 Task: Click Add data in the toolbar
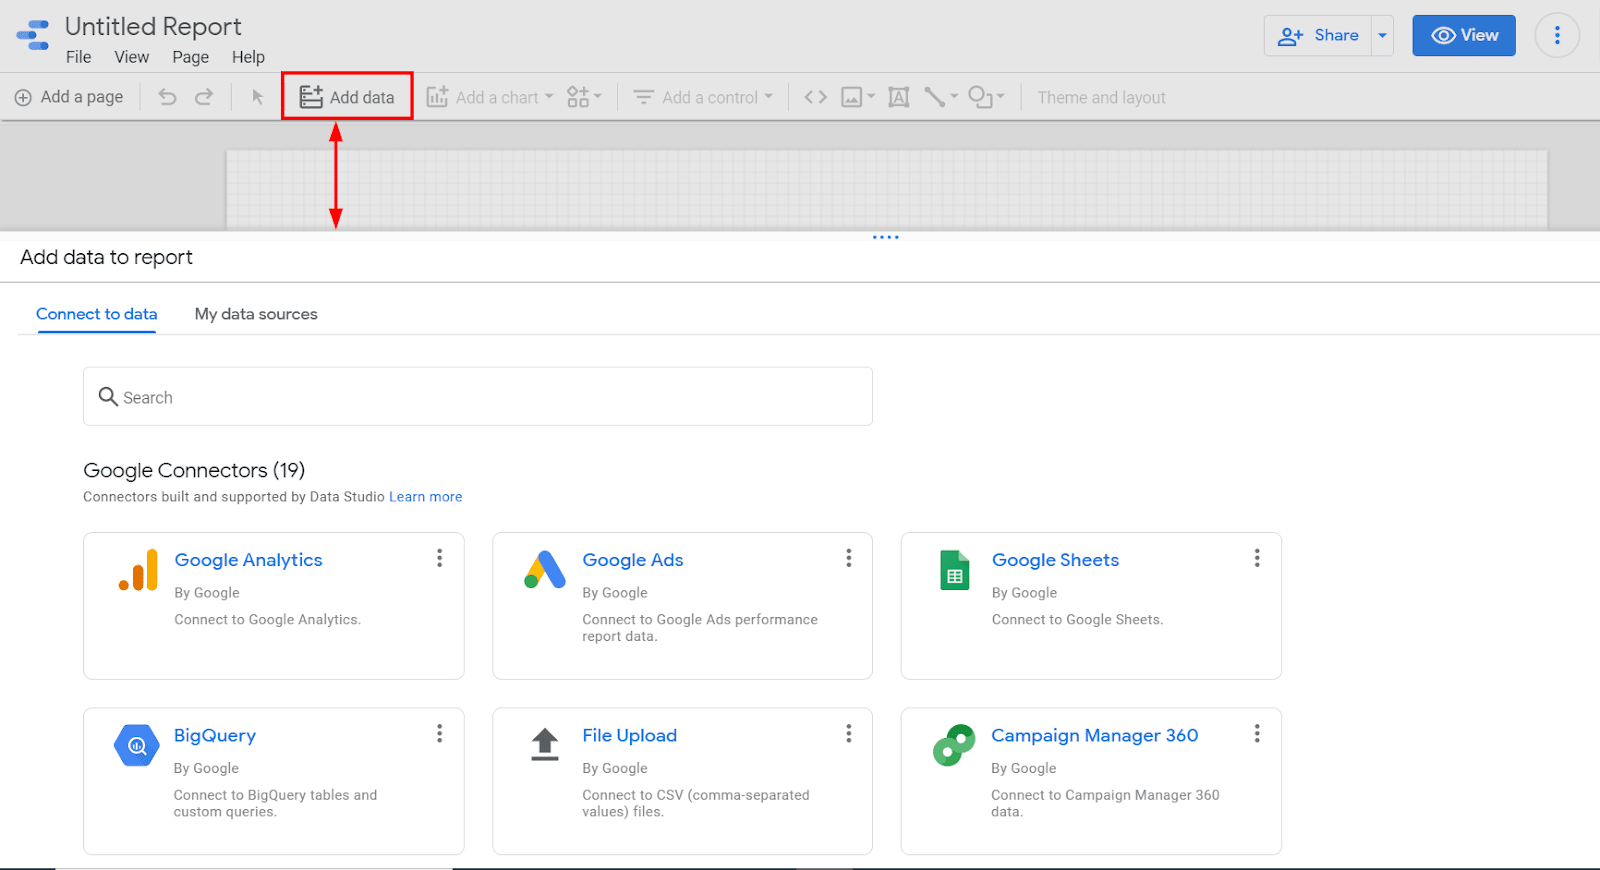347,97
